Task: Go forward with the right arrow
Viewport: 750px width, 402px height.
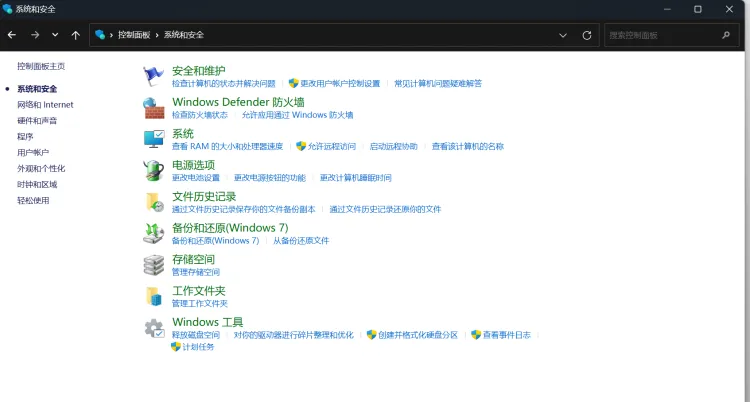Action: 35,35
